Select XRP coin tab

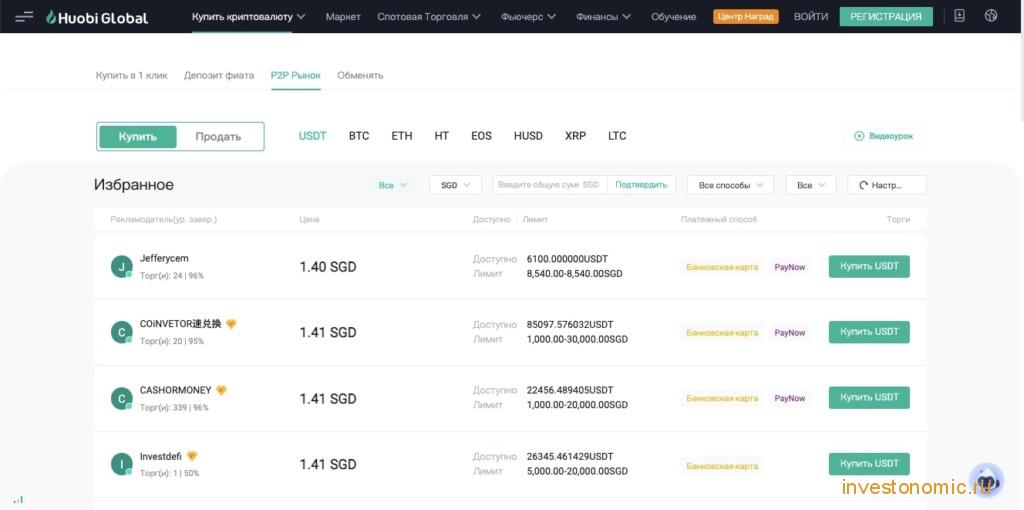tap(575, 136)
